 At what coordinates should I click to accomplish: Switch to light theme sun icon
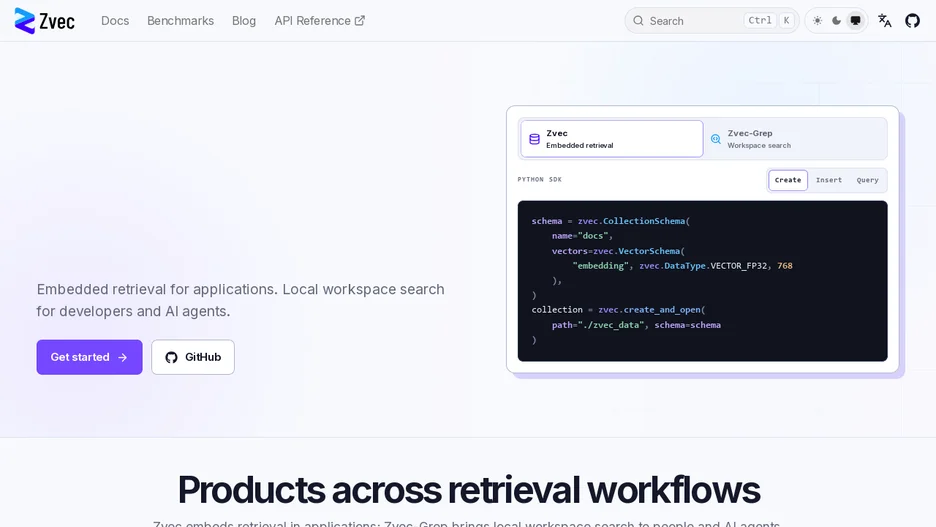817,21
